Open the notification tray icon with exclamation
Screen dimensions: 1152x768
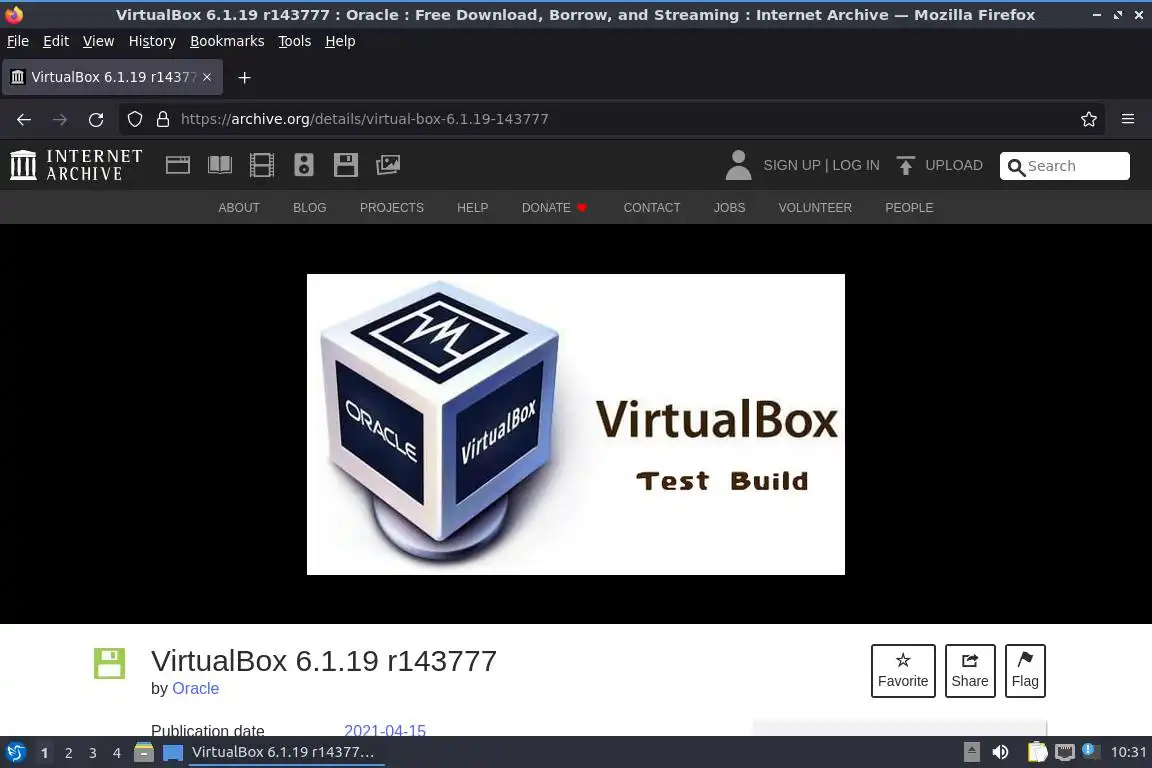click(1091, 751)
